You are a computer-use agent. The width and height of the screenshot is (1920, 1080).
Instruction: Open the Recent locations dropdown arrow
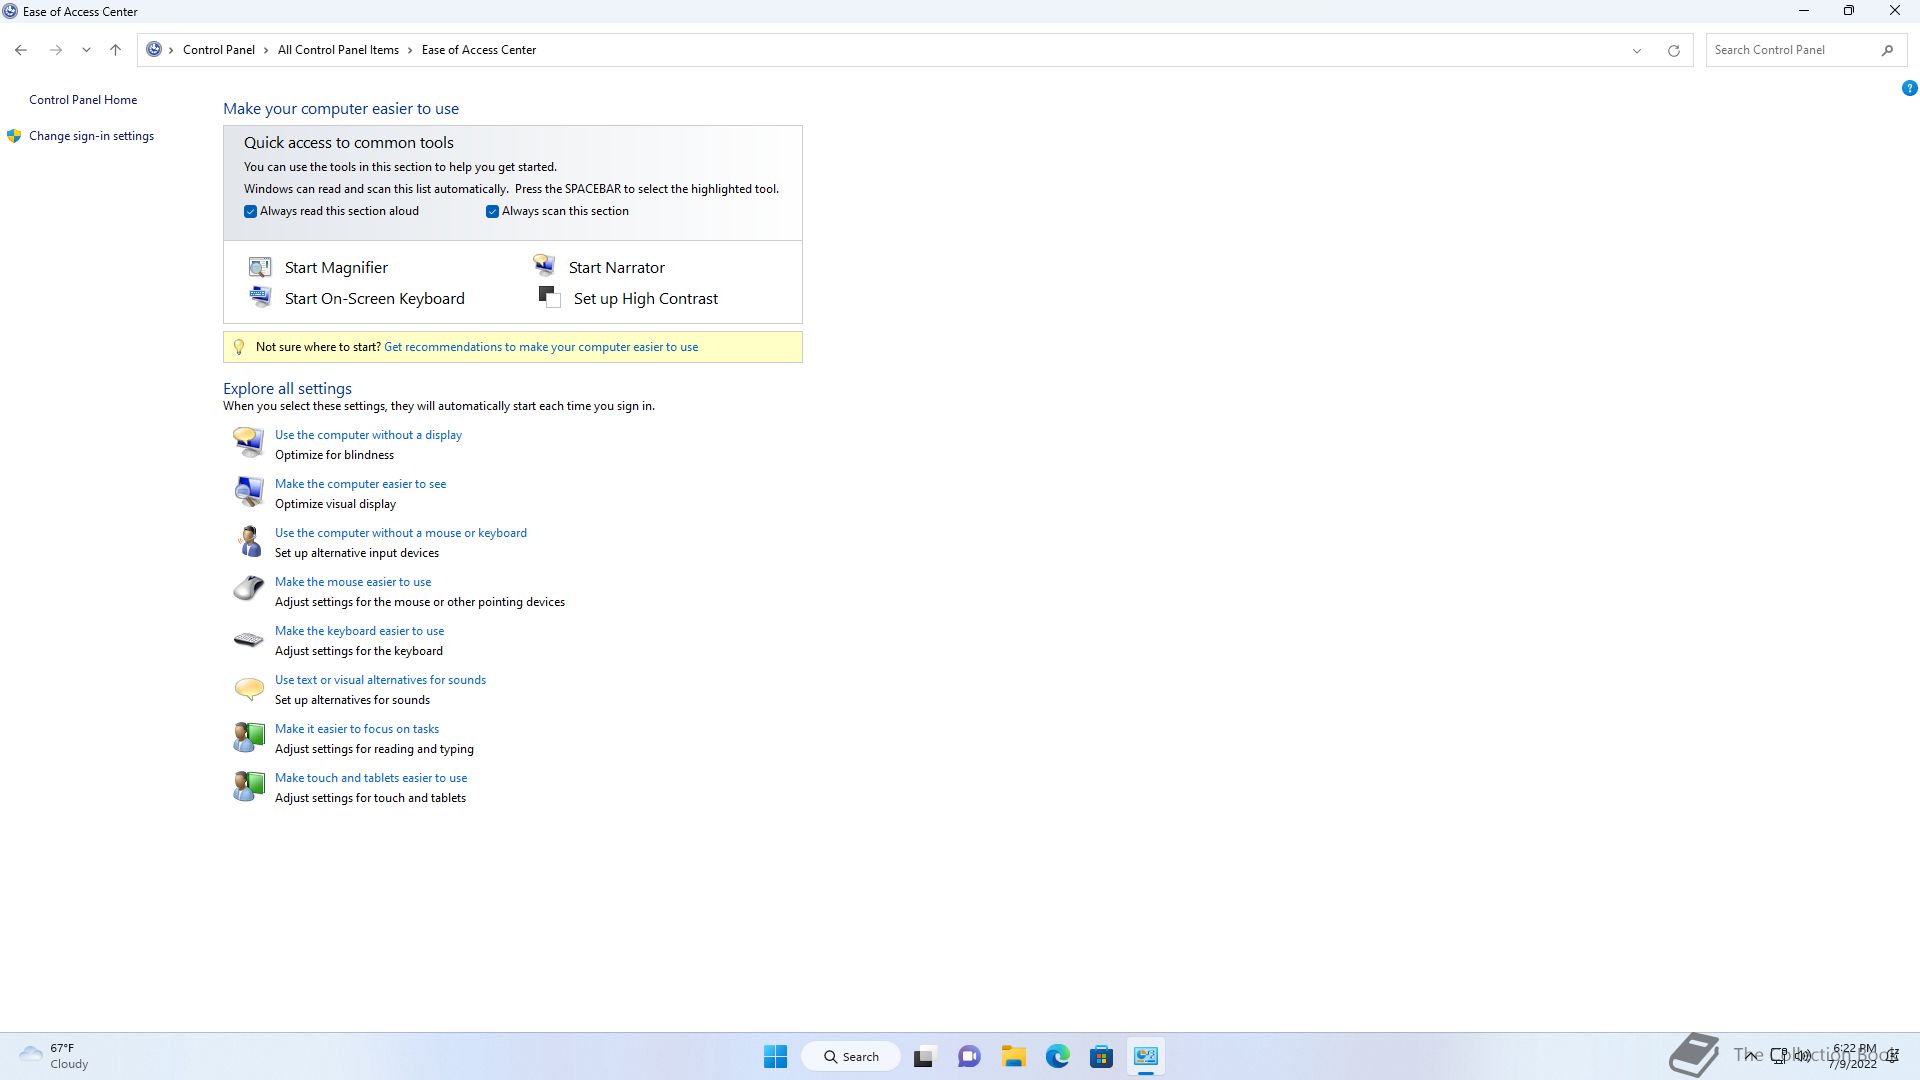point(86,50)
